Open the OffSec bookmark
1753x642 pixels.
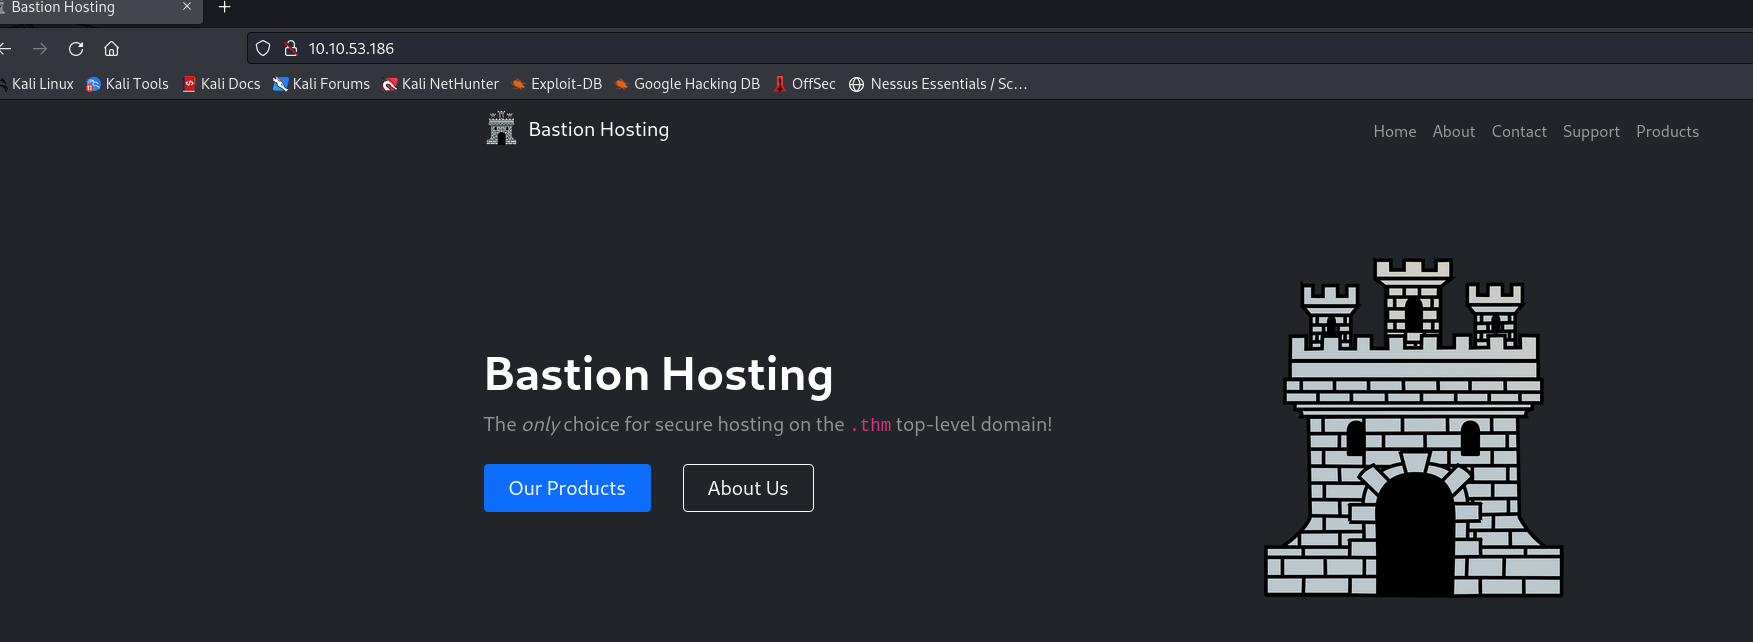[804, 84]
